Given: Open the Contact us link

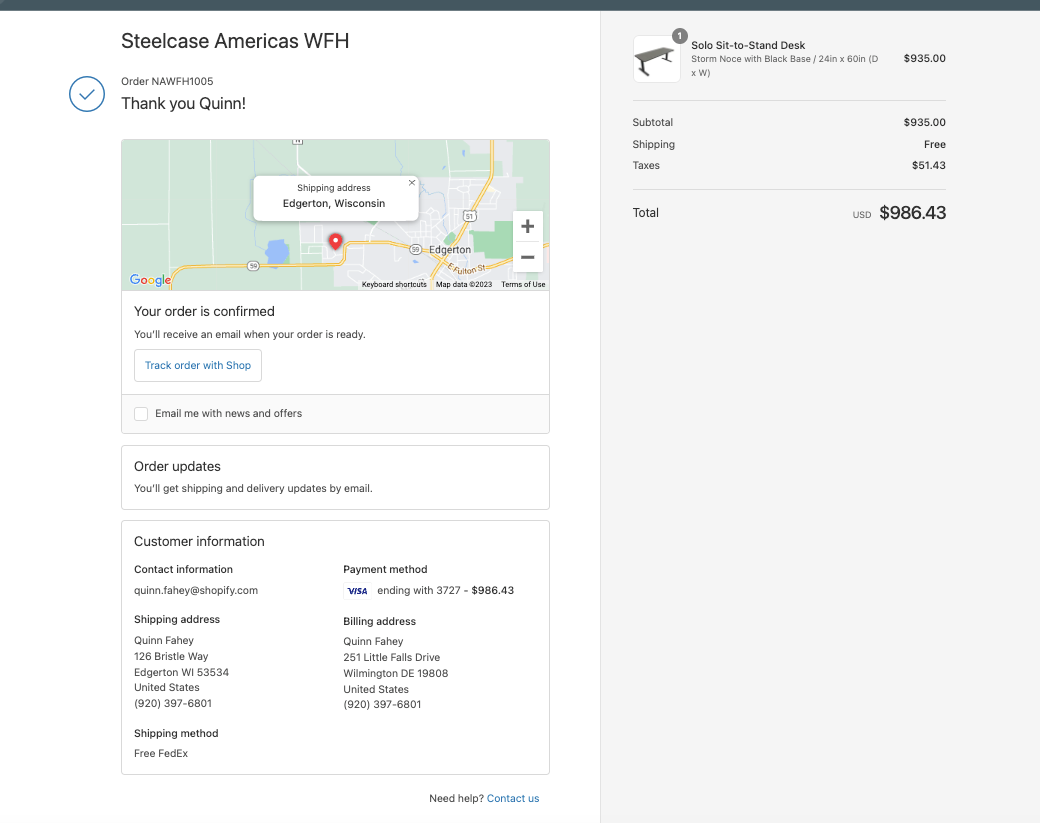Looking at the screenshot, I should (513, 798).
